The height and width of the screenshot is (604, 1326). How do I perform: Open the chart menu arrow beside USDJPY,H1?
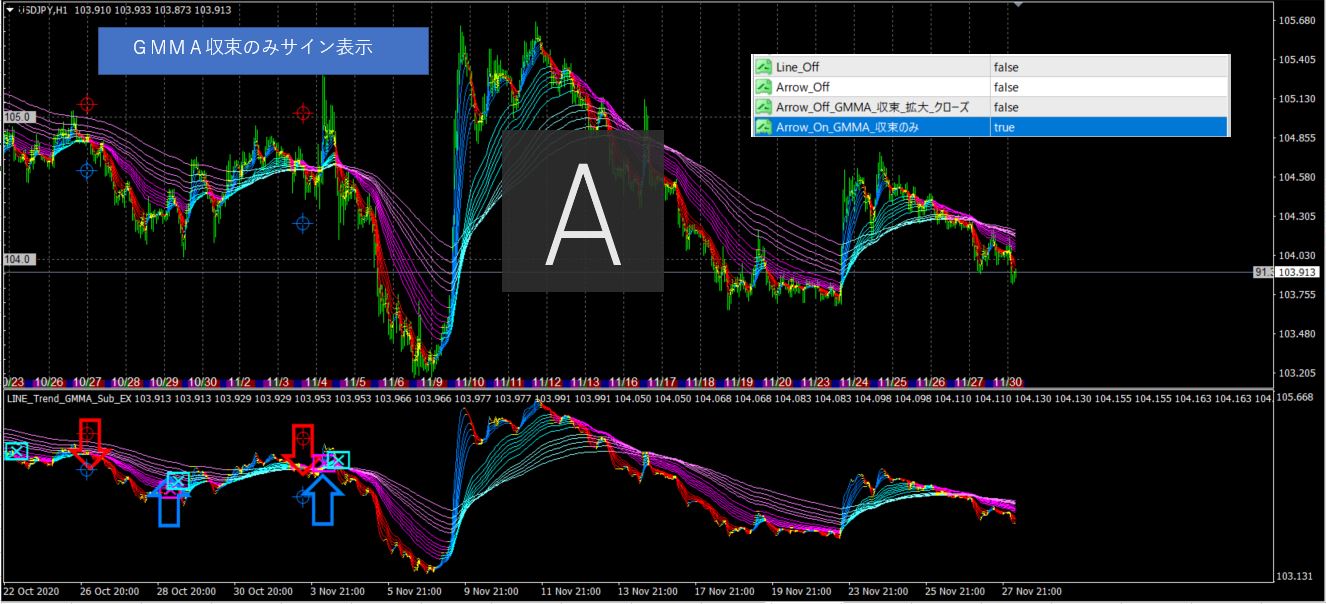click(x=10, y=9)
